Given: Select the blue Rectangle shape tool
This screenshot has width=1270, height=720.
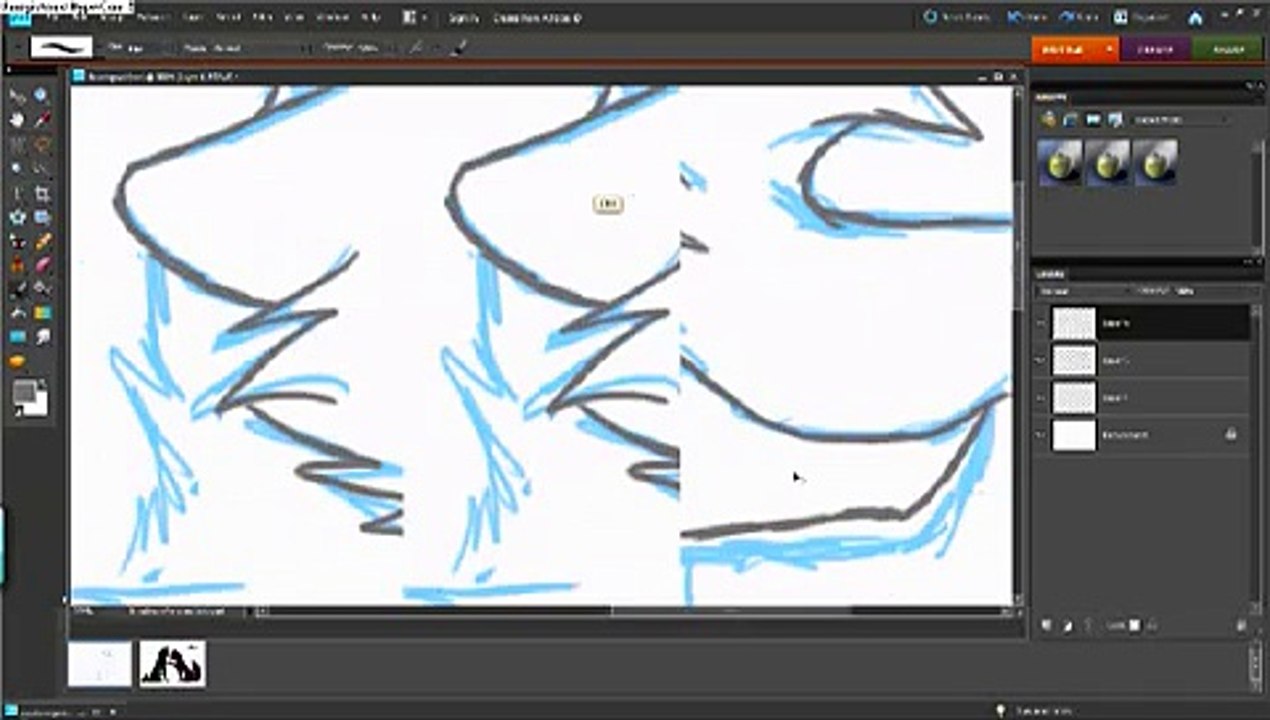Looking at the screenshot, I should (17, 339).
